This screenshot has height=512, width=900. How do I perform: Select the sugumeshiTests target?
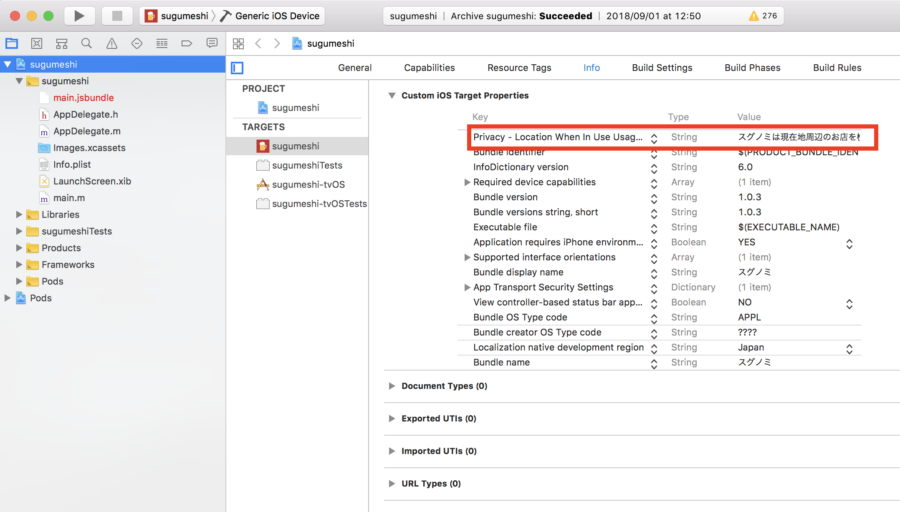click(307, 165)
